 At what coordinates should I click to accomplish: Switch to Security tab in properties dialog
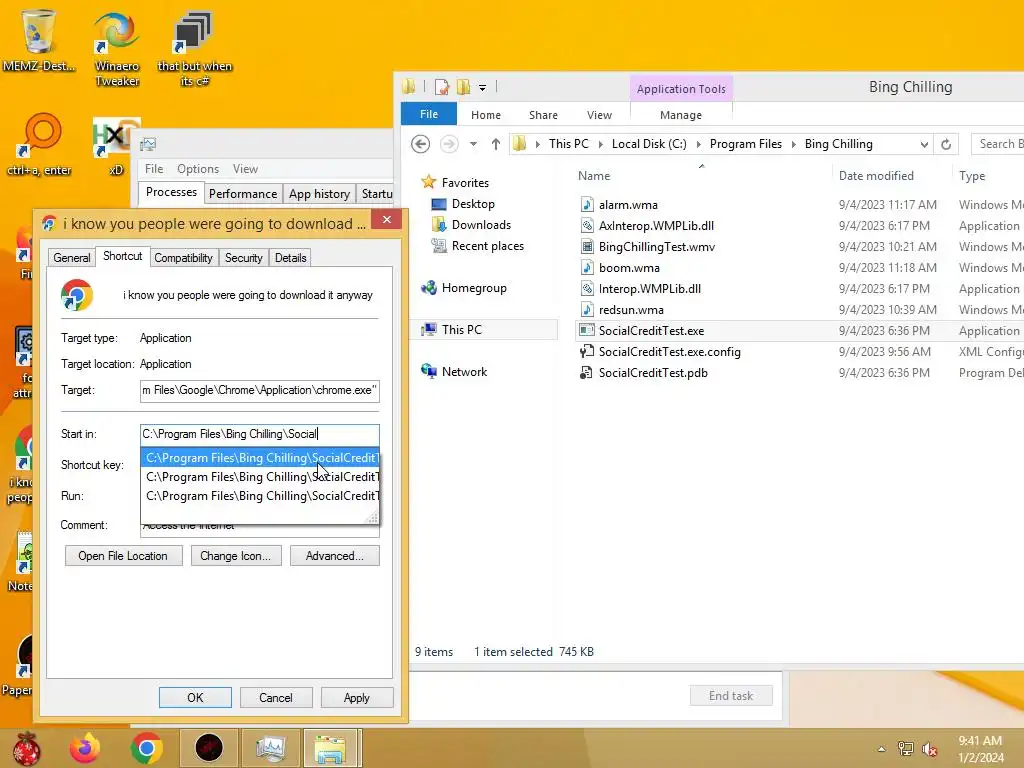click(244, 258)
